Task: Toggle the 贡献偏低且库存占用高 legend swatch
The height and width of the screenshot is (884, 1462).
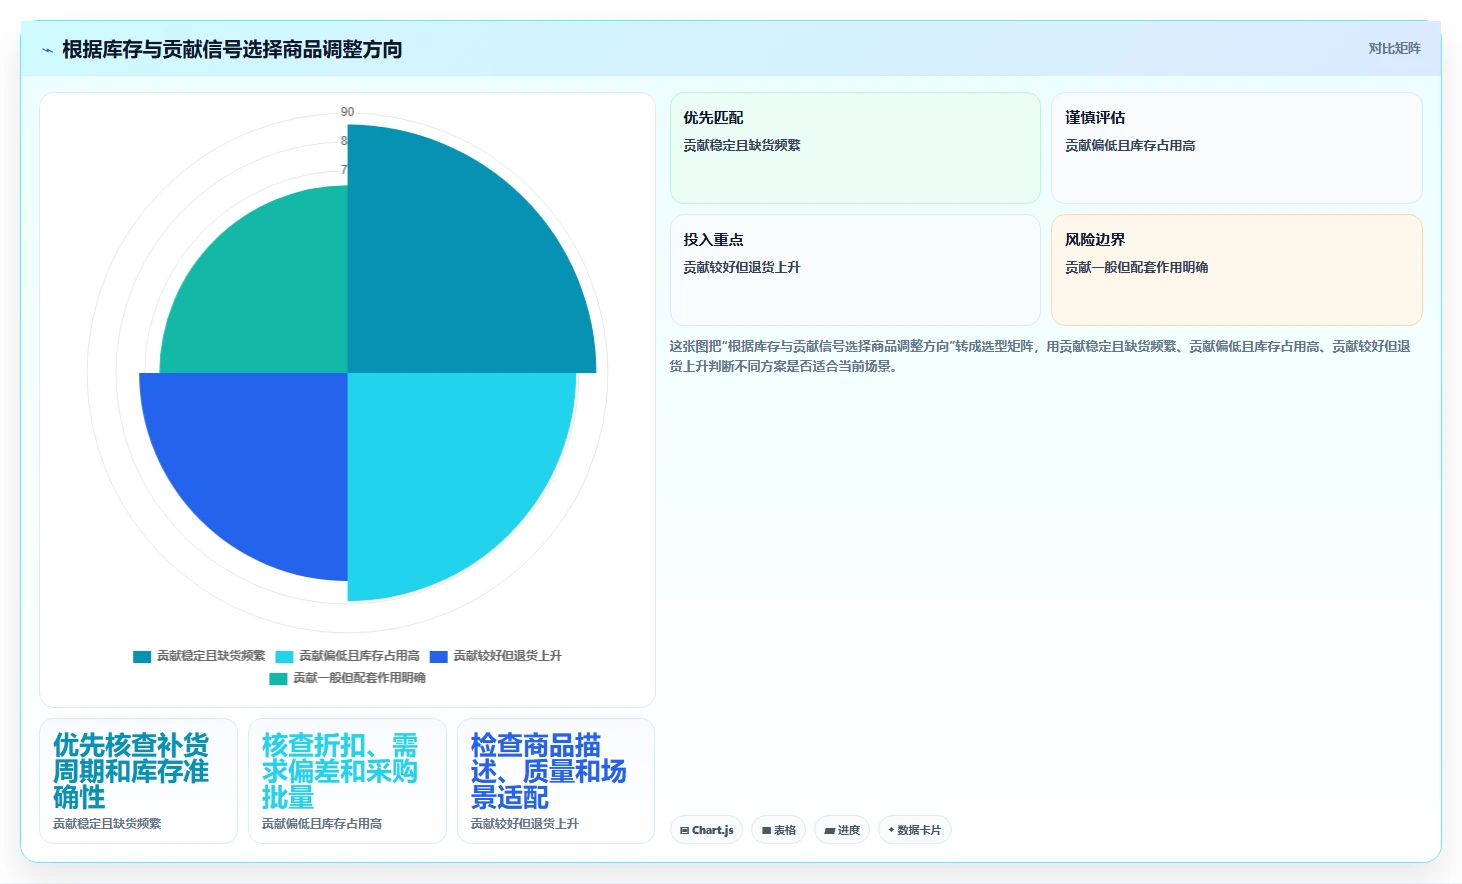Action: (284, 657)
